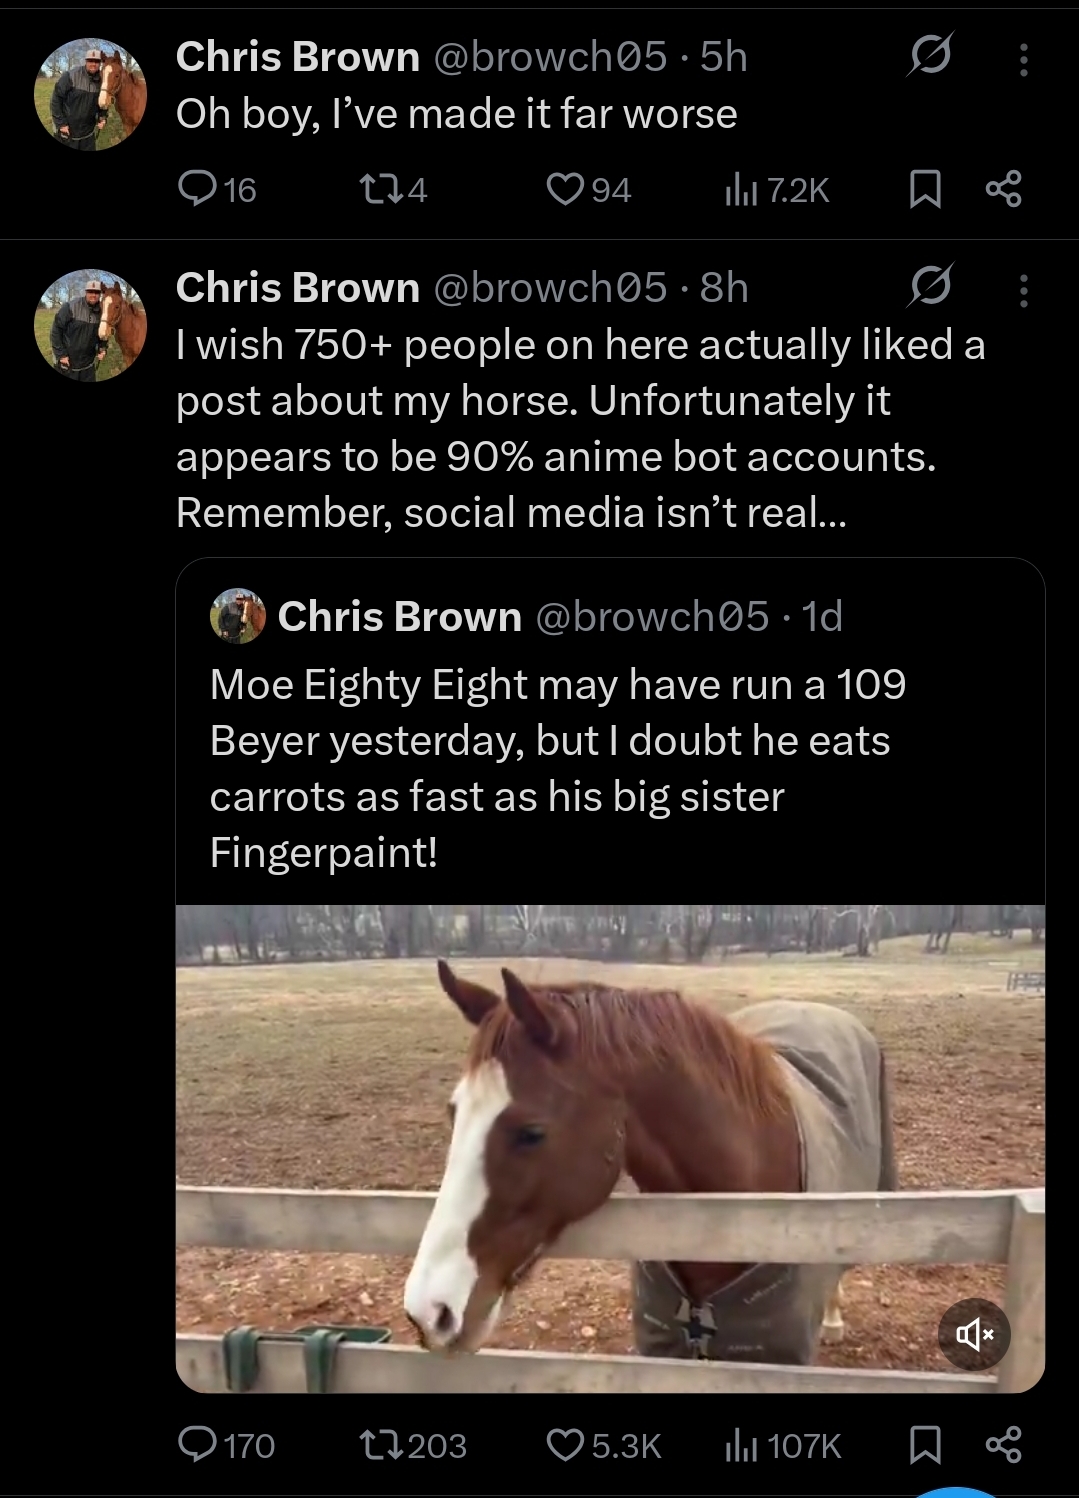This screenshot has height=1498, width=1079.
Task: Open Chris Brown's profile picture on the top tweet
Action: click(x=90, y=95)
